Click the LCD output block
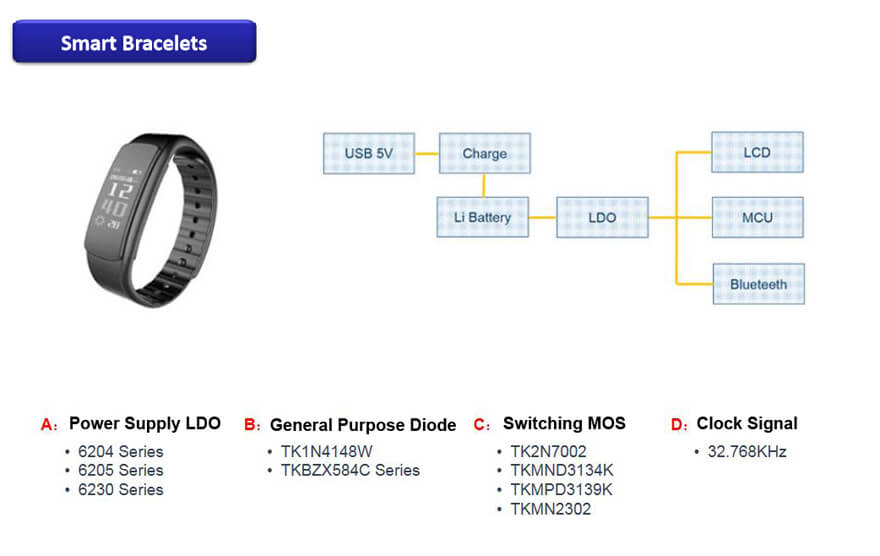Image resolution: width=880 pixels, height=556 pixels. click(757, 153)
